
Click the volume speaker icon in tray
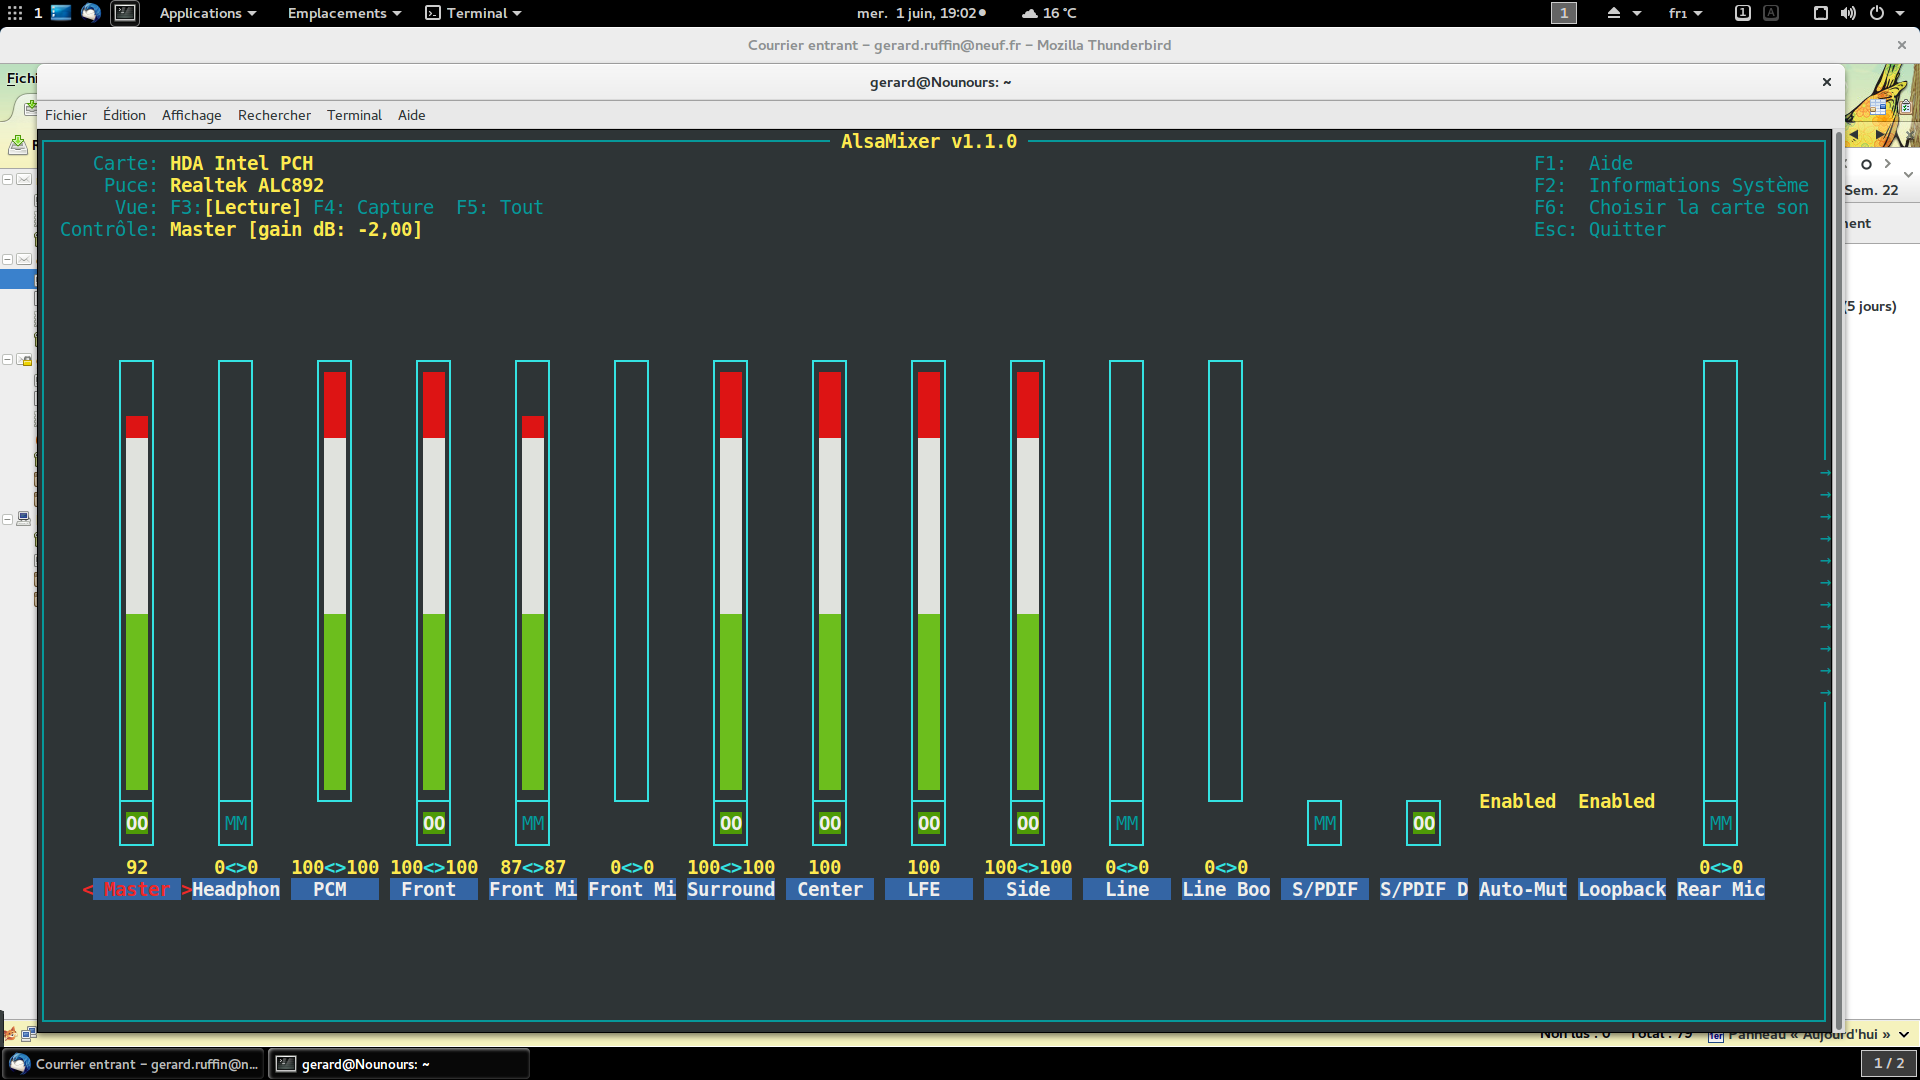[1848, 13]
